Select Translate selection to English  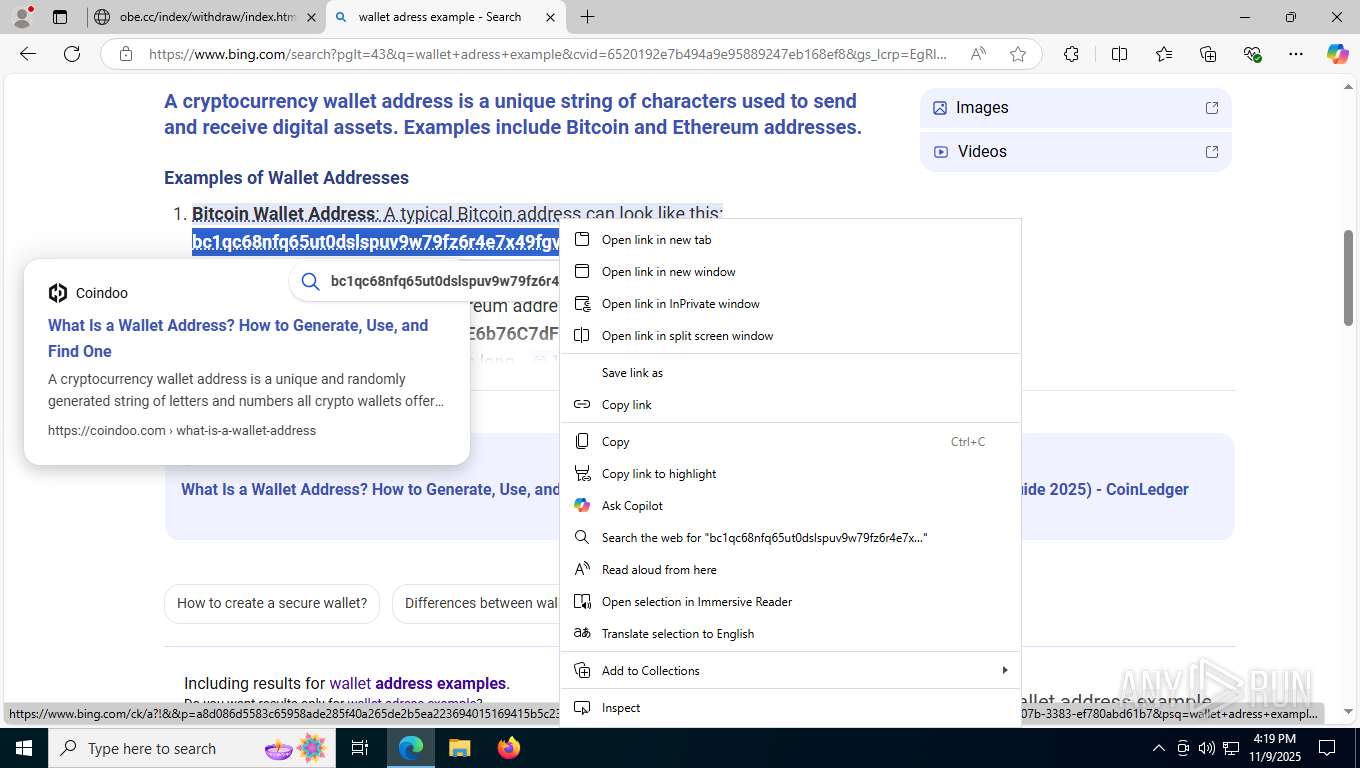790,634
